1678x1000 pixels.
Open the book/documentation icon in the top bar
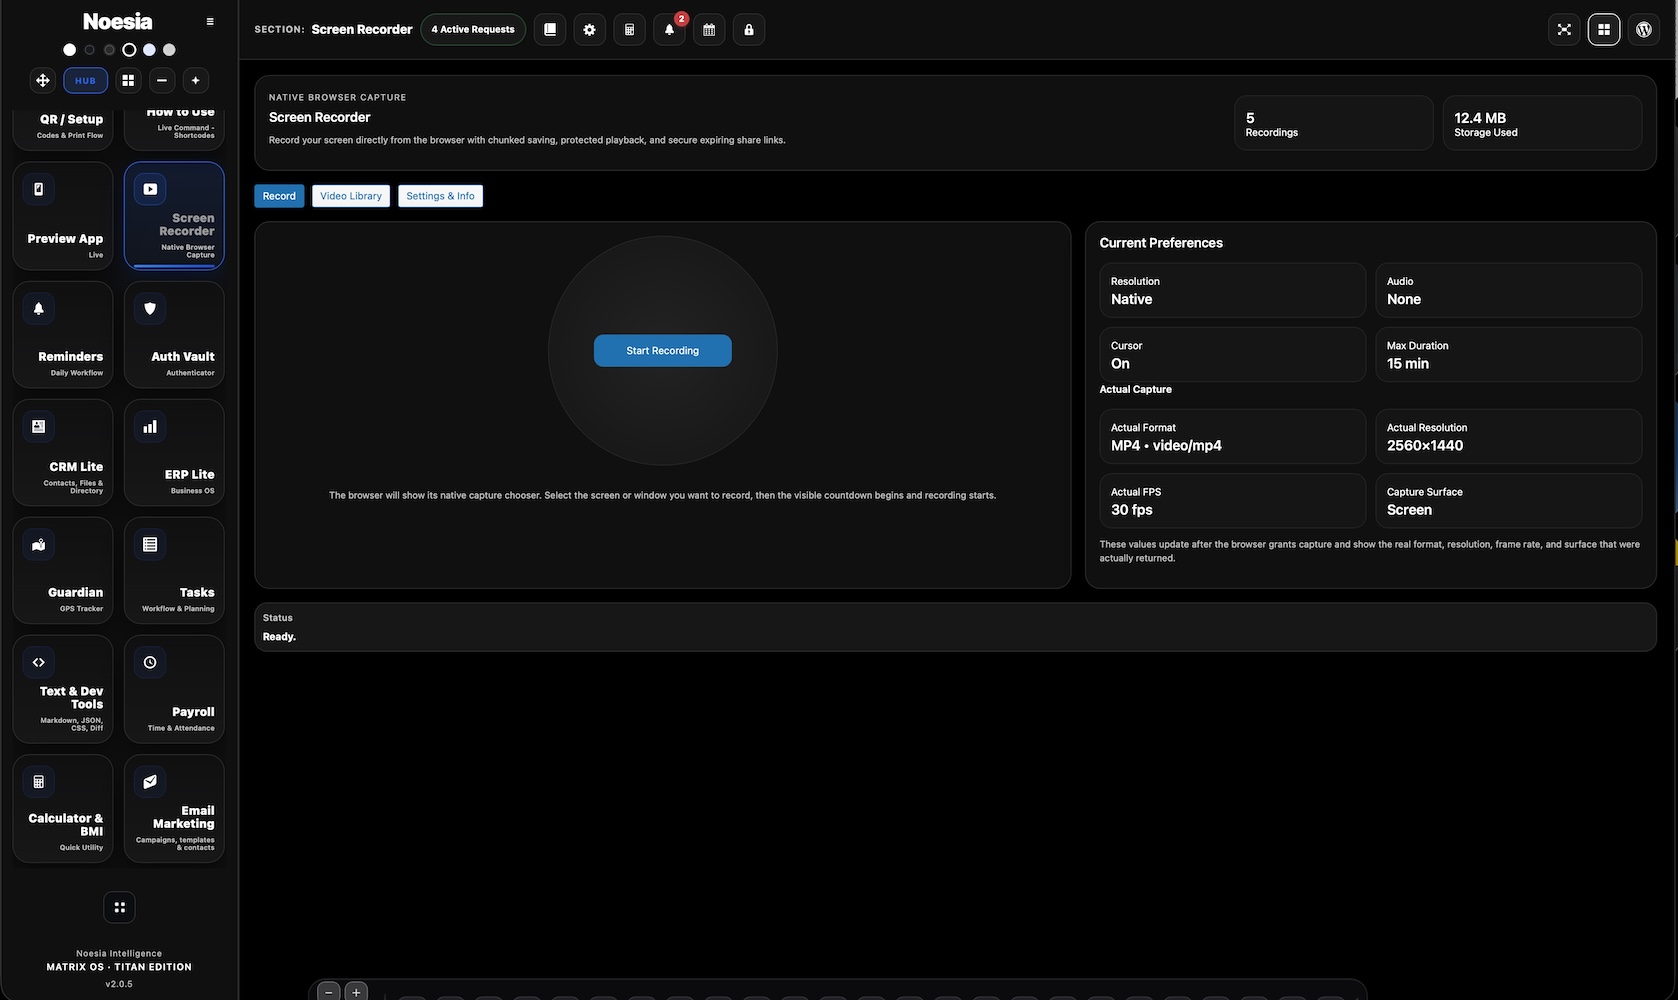point(550,30)
